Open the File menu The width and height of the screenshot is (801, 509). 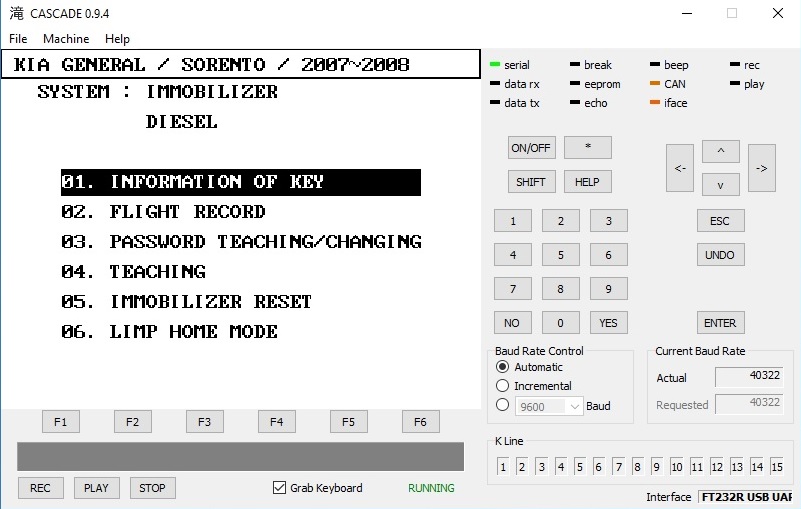(x=18, y=39)
